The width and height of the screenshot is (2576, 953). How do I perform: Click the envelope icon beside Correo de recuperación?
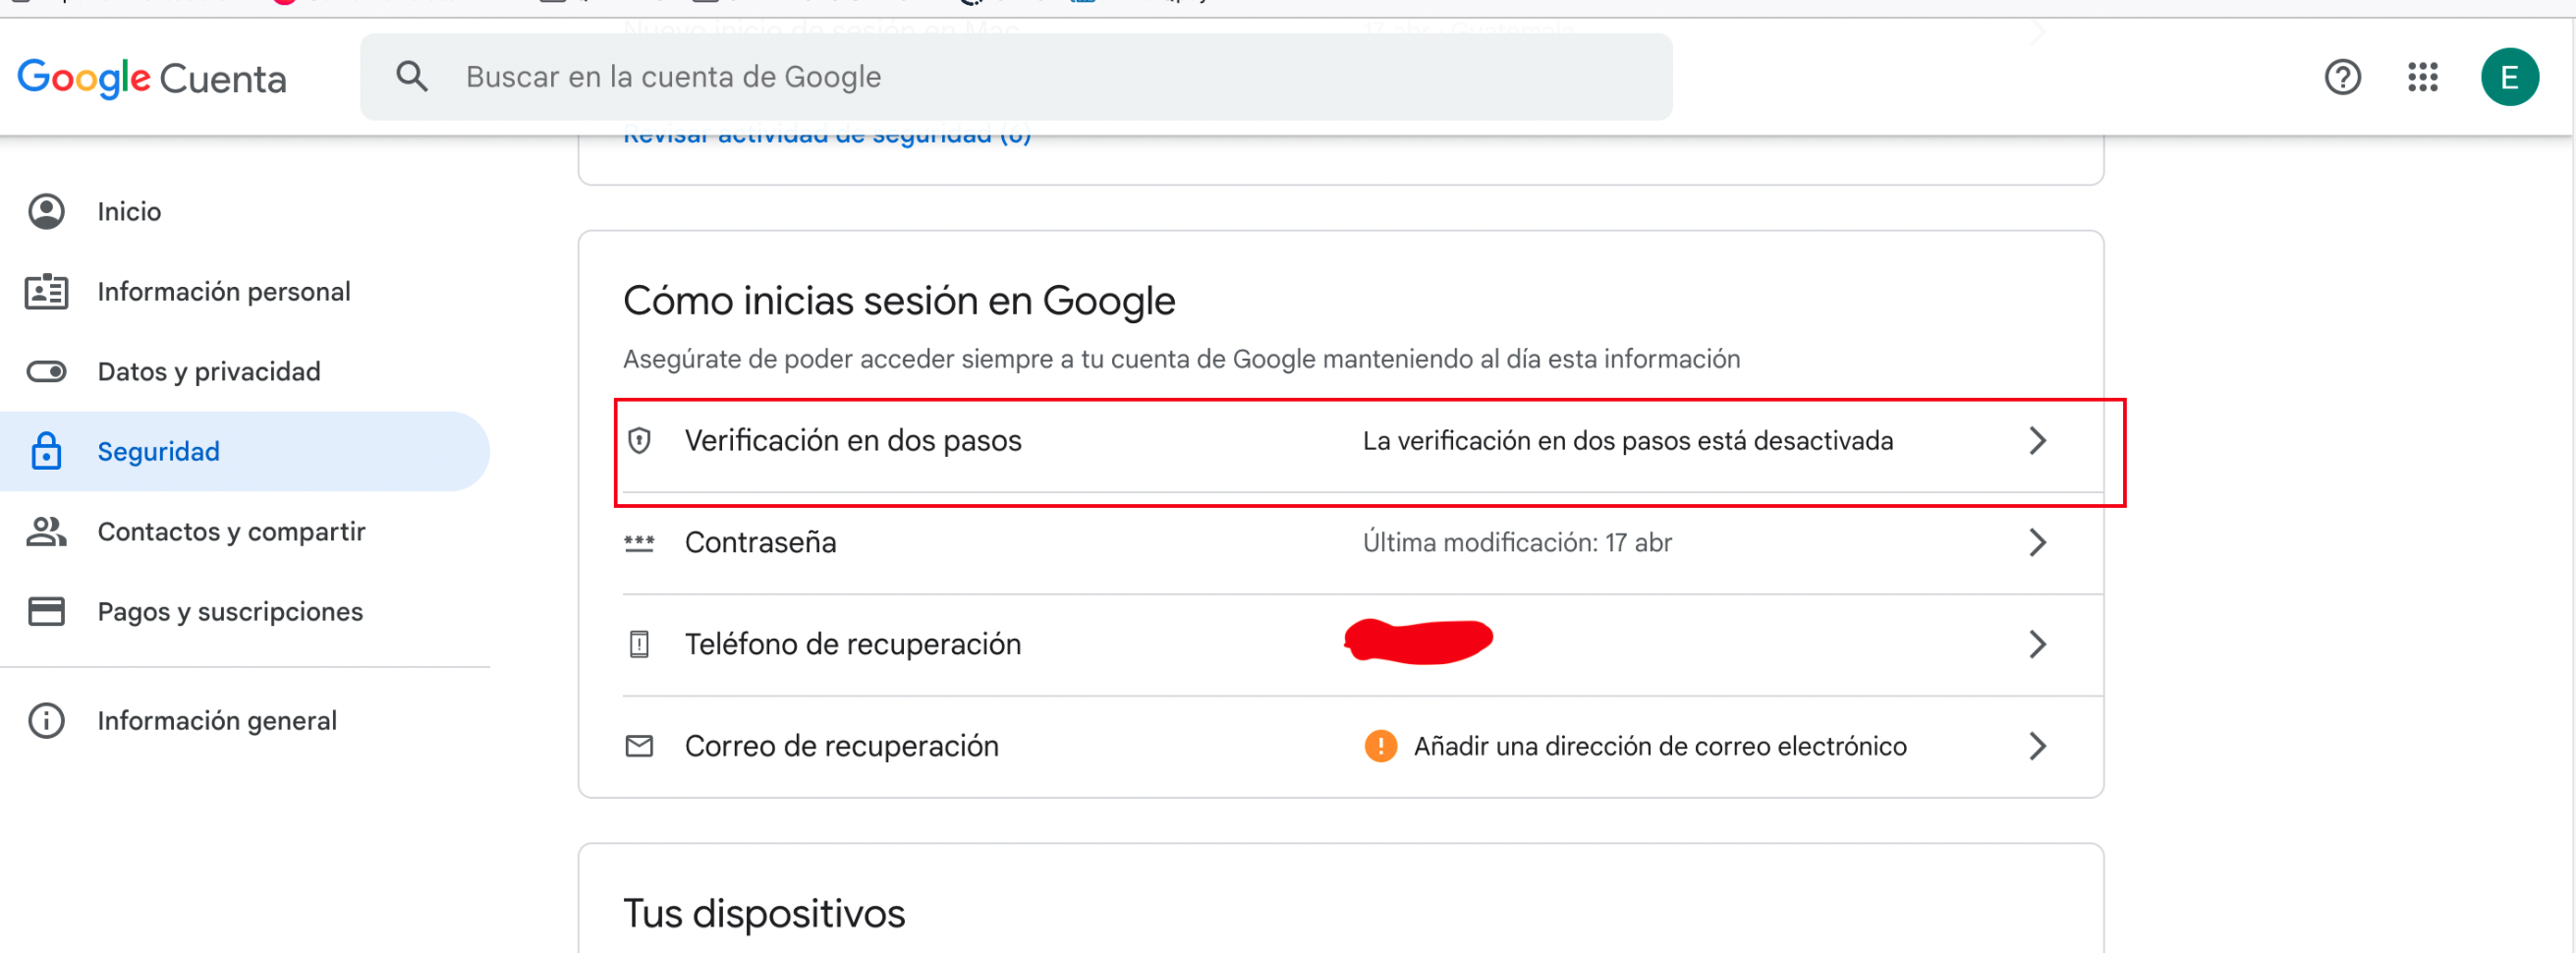639,746
